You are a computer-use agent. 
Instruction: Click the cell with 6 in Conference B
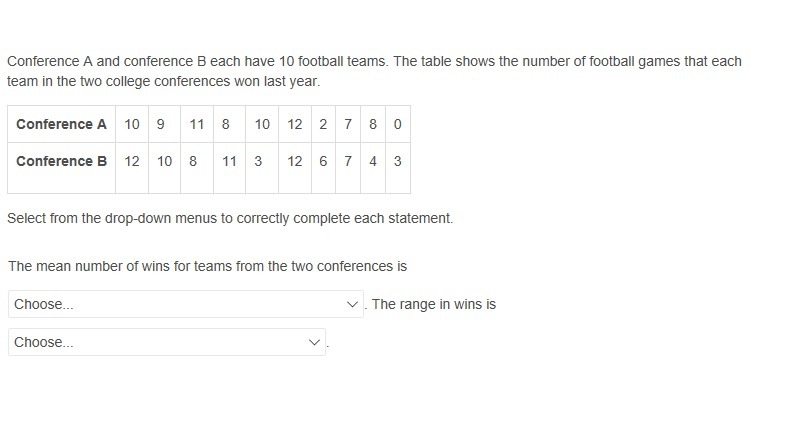click(323, 168)
